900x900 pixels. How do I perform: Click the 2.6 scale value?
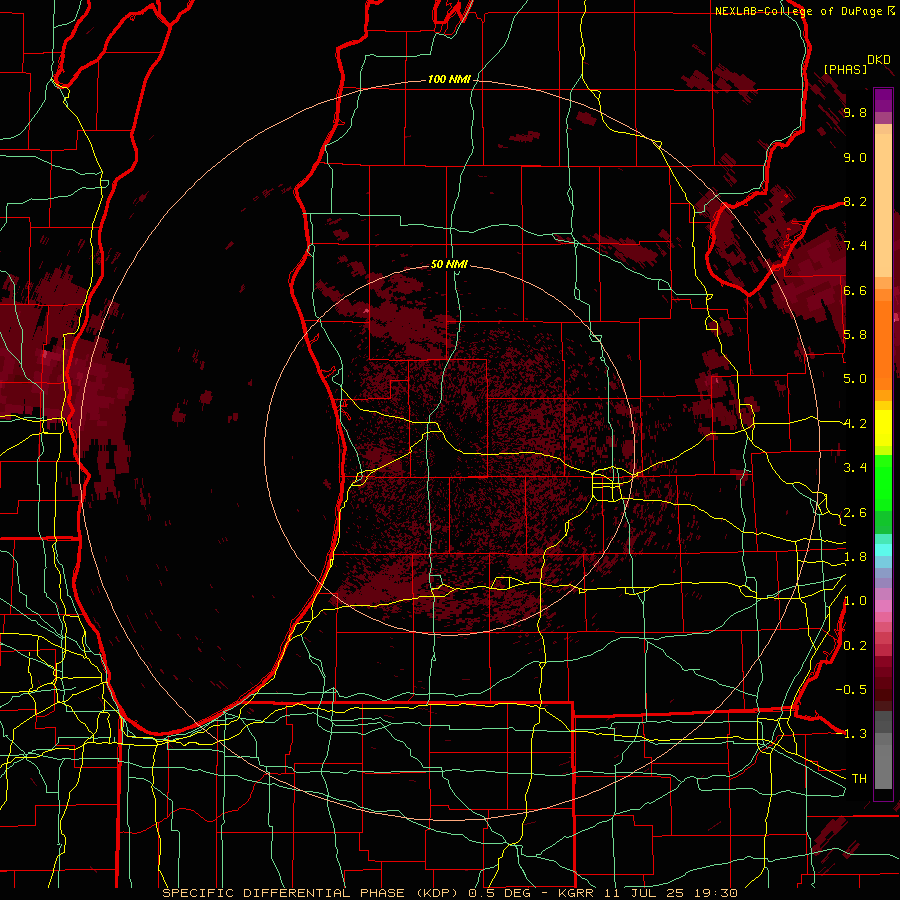(x=855, y=513)
